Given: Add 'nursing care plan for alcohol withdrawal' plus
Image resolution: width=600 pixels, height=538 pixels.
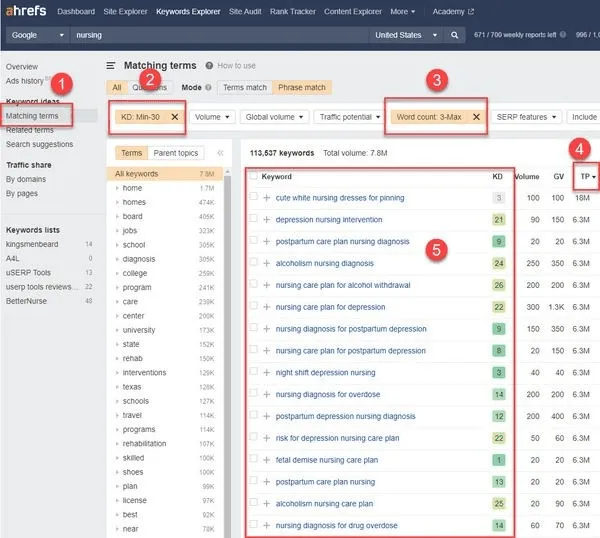Looking at the screenshot, I should (x=267, y=285).
